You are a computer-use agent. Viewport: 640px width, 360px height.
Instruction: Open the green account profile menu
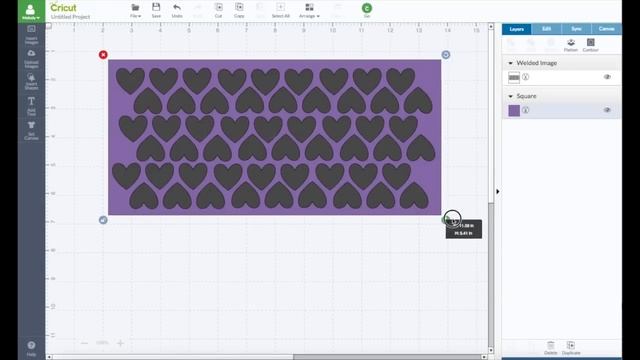[x=31, y=11]
